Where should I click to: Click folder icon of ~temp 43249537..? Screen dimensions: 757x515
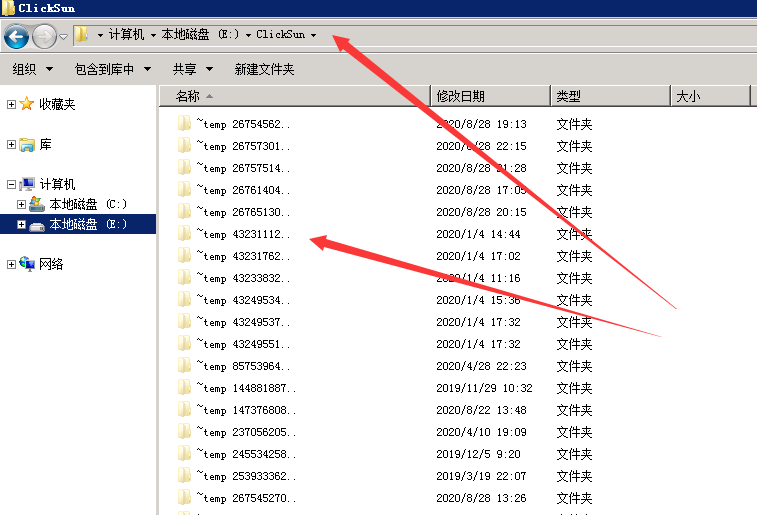184,321
